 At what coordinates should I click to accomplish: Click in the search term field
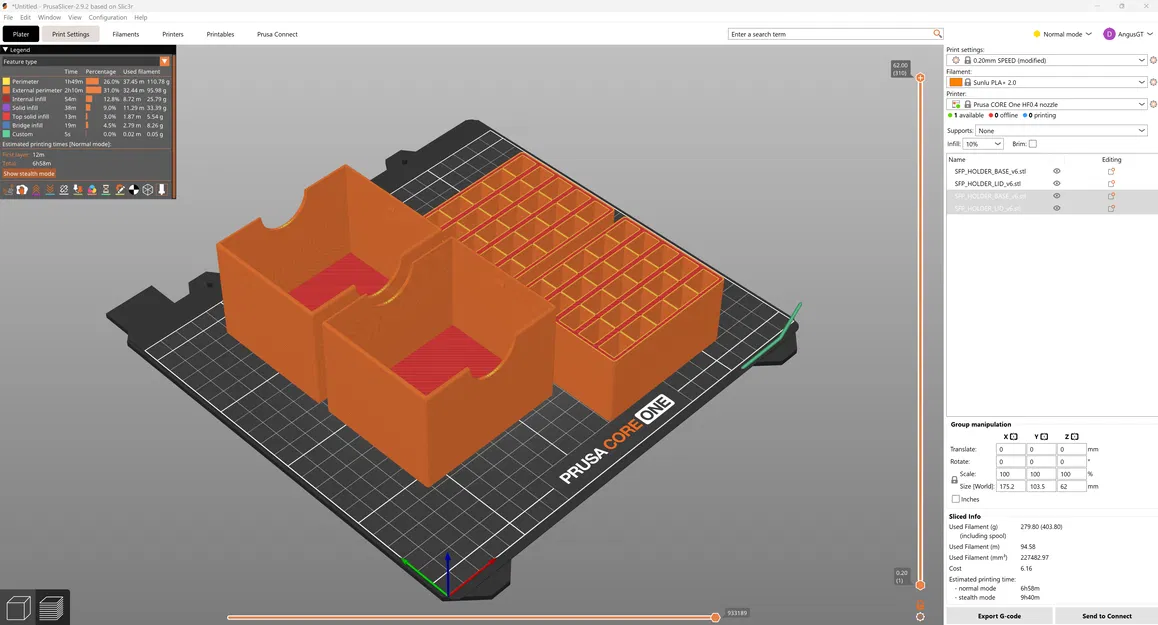(x=830, y=34)
